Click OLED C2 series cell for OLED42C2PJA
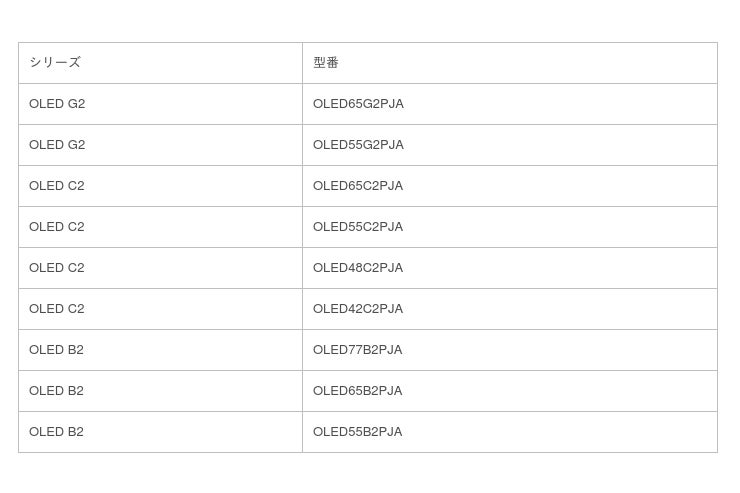Image resolution: width=740 pixels, height=493 pixels. [57, 309]
